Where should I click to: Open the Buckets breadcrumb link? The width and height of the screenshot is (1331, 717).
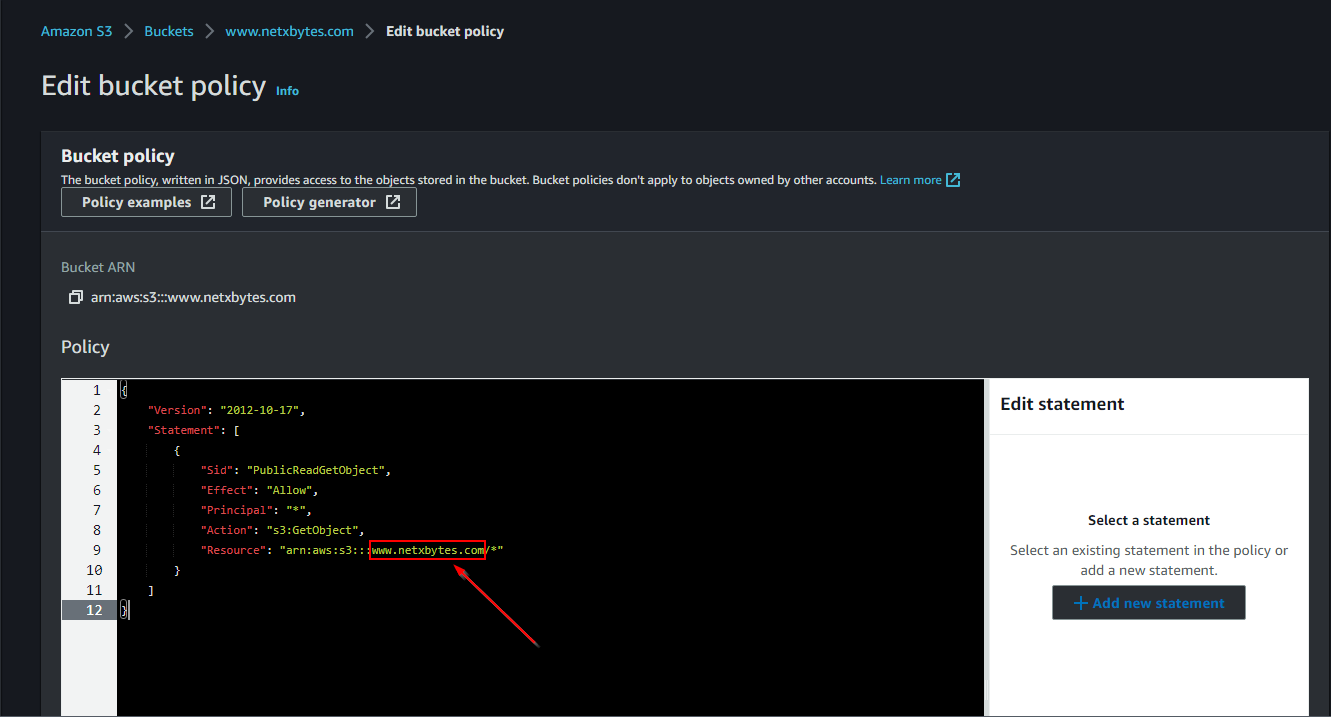[x=169, y=31]
